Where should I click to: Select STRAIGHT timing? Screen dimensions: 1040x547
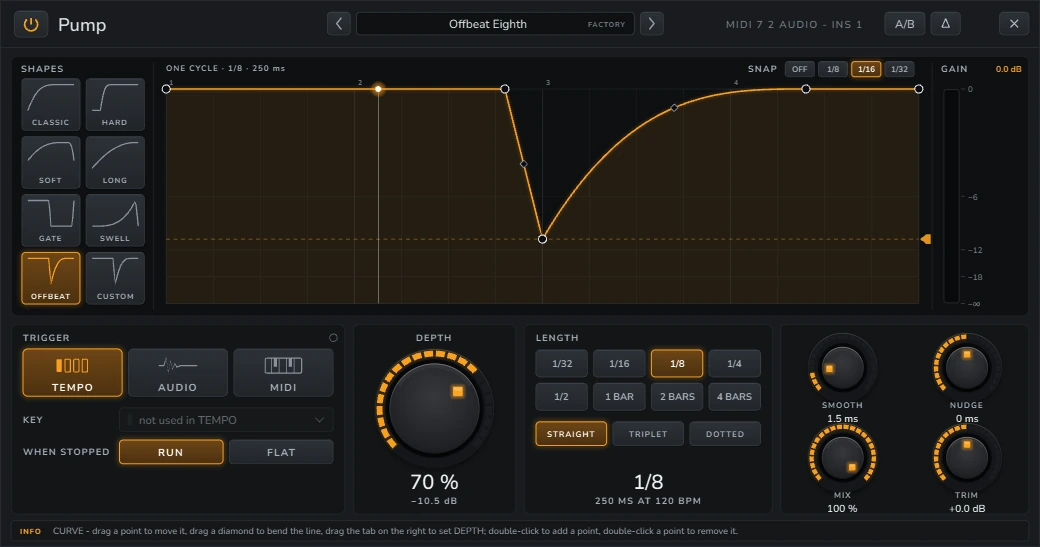tap(571, 434)
